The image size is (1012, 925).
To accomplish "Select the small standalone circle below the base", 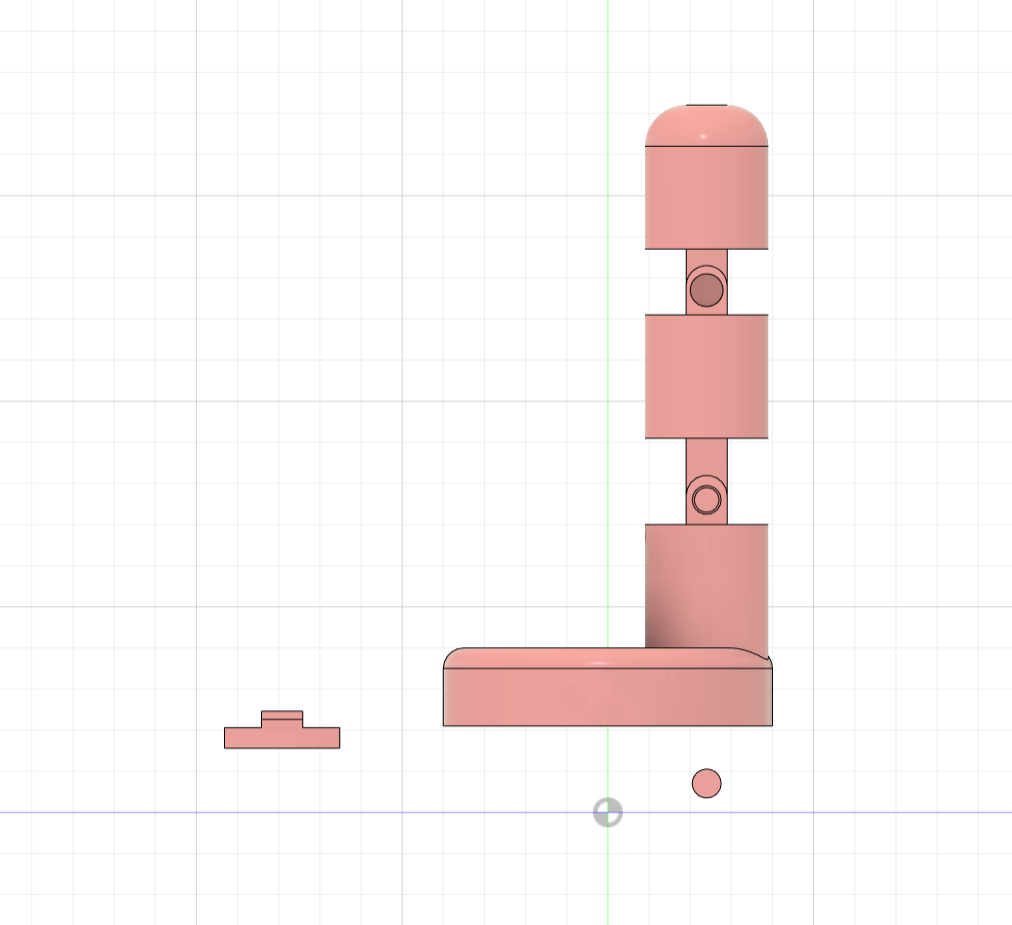I will (x=706, y=783).
